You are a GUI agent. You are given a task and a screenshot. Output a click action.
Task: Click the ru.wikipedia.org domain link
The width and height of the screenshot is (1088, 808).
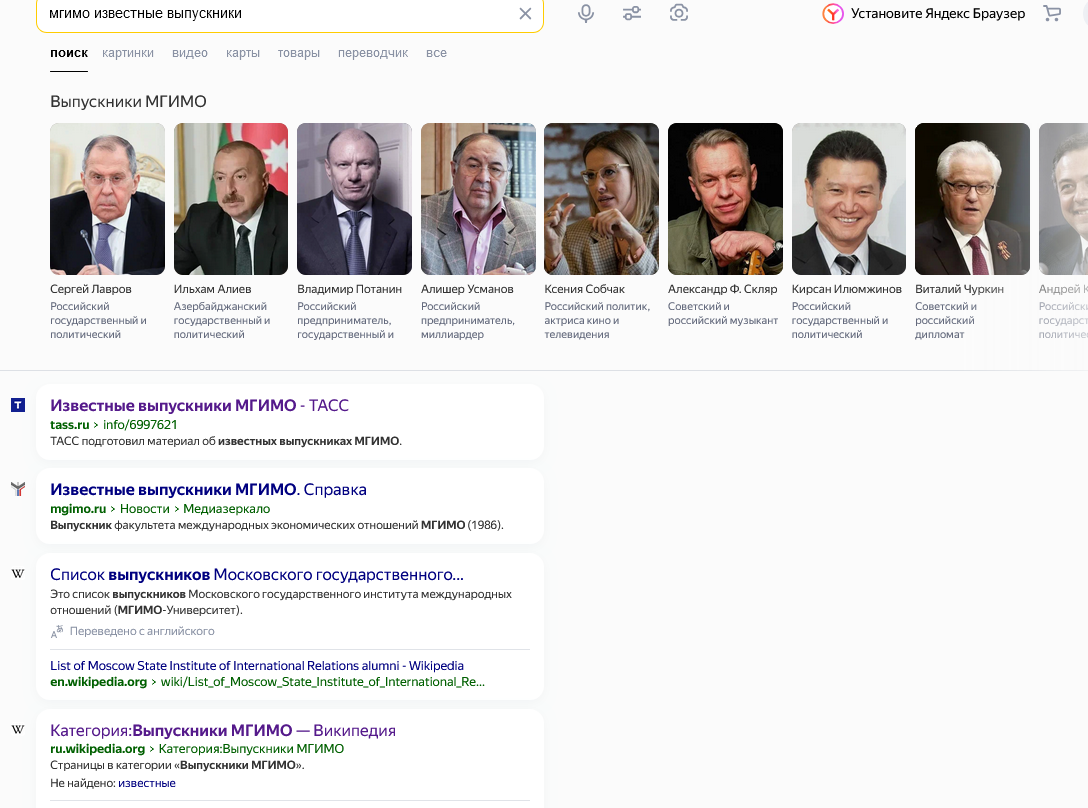(97, 749)
